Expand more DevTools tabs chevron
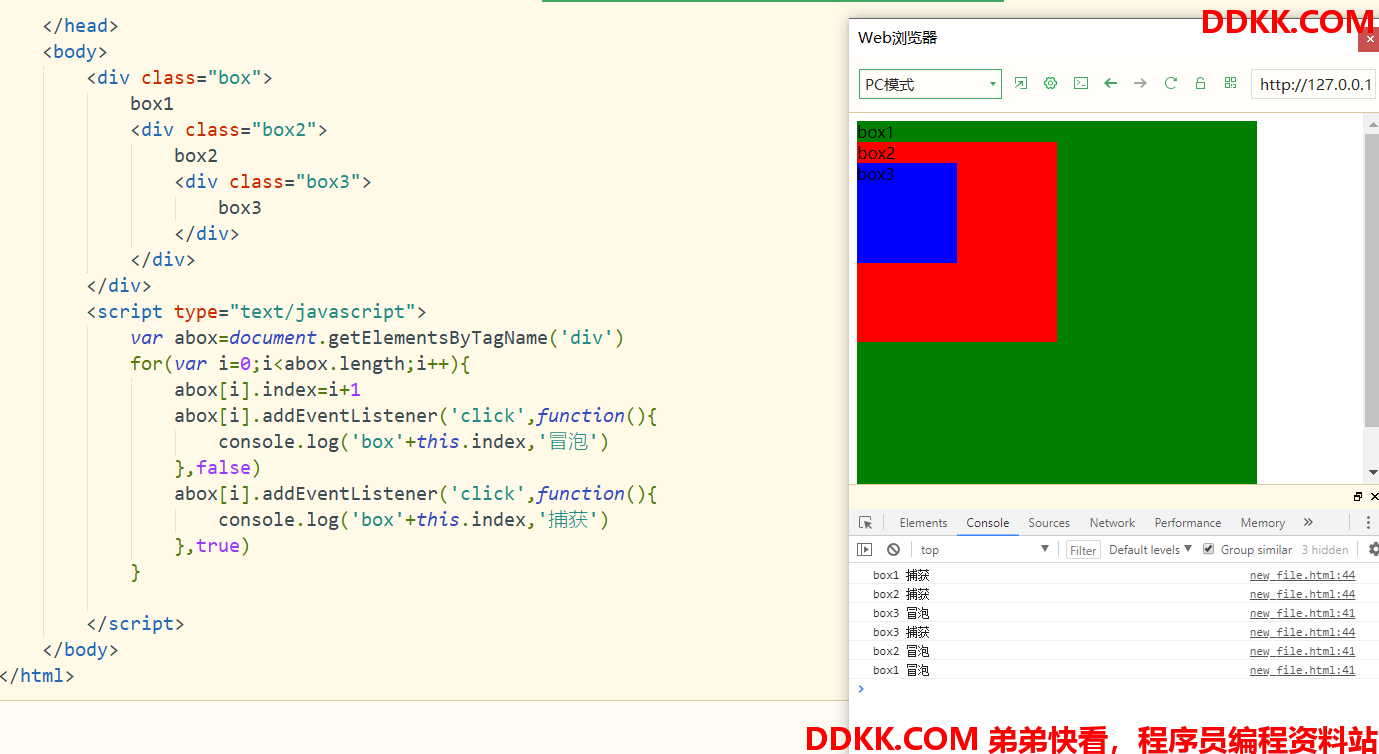This screenshot has width=1379, height=754. [1308, 523]
